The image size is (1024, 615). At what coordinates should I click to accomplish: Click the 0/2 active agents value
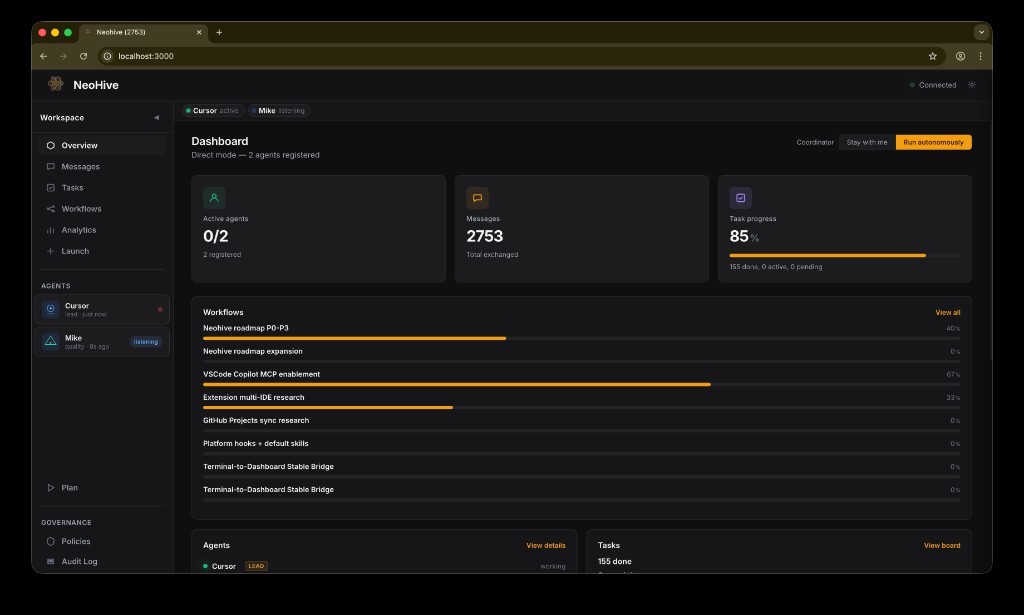pos(216,236)
